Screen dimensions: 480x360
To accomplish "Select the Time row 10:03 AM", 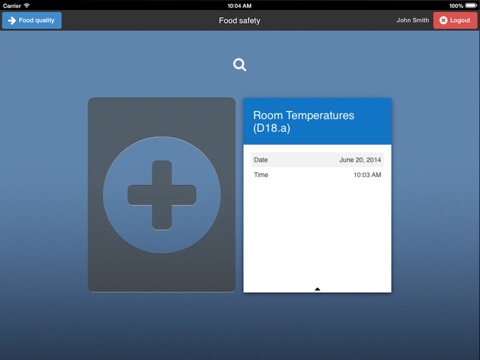I will (317, 175).
